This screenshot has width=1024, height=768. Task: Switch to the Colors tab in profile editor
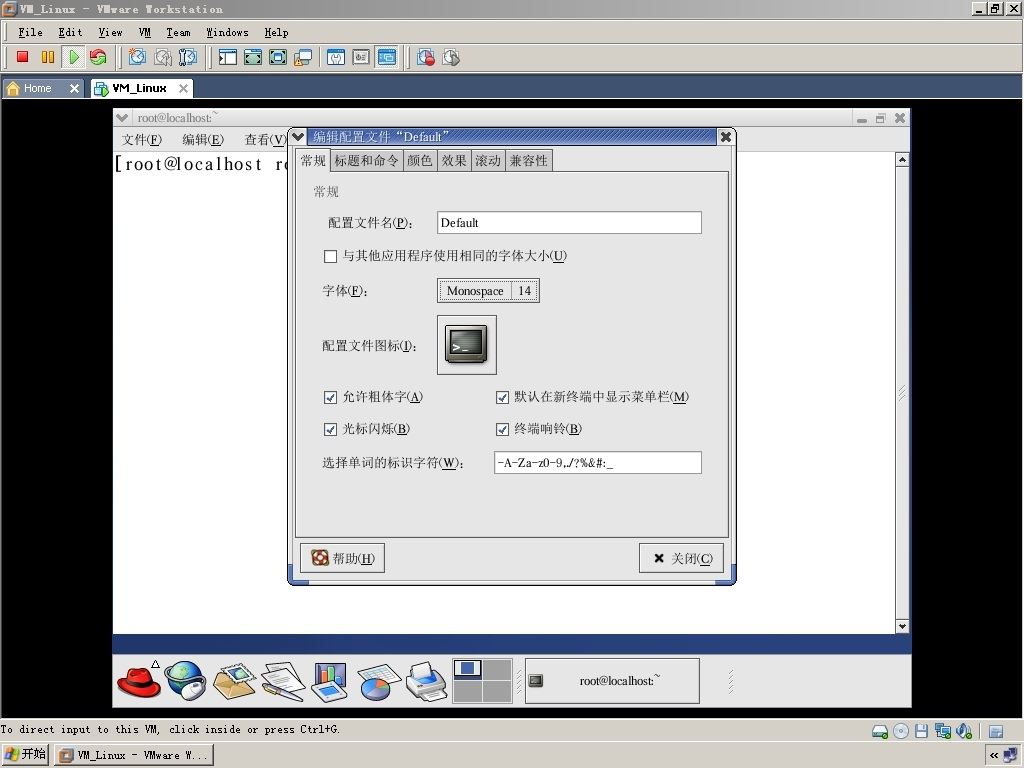420,161
